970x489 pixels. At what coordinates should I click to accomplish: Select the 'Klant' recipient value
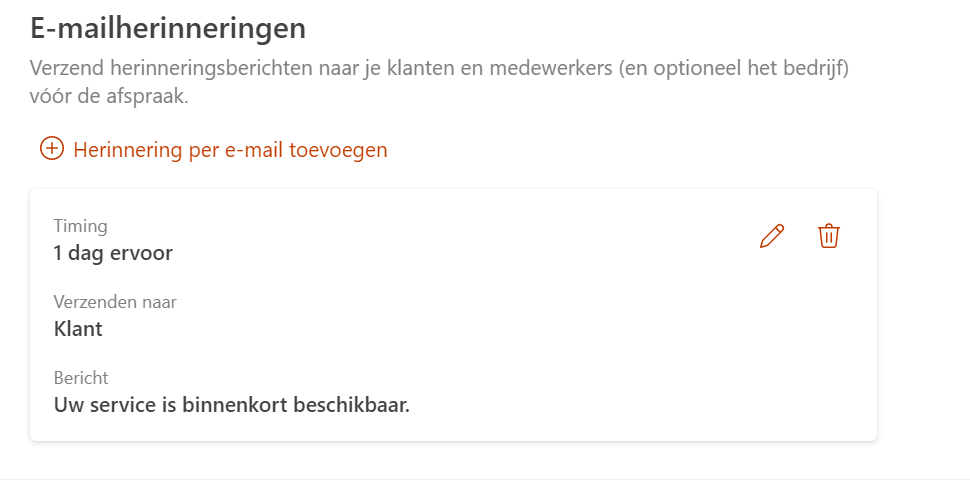(78, 329)
